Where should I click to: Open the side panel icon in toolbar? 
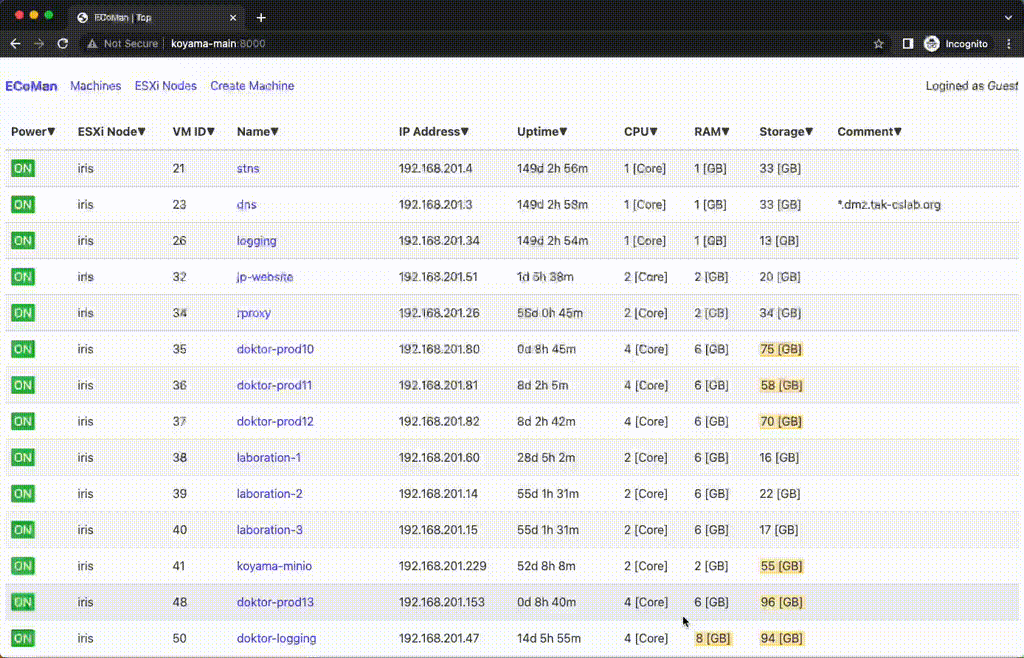pyautogui.click(x=908, y=44)
